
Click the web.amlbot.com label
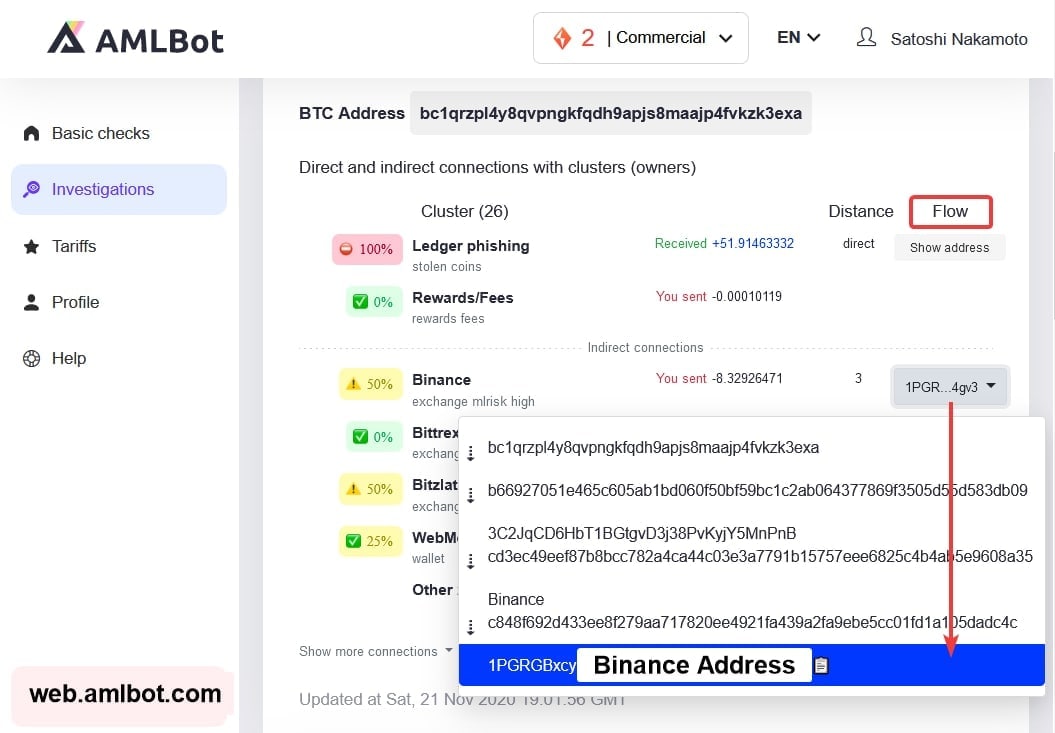click(124, 694)
